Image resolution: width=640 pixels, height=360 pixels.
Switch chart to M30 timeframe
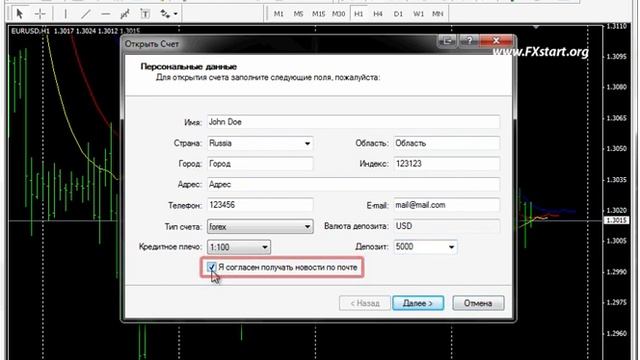(x=338, y=14)
